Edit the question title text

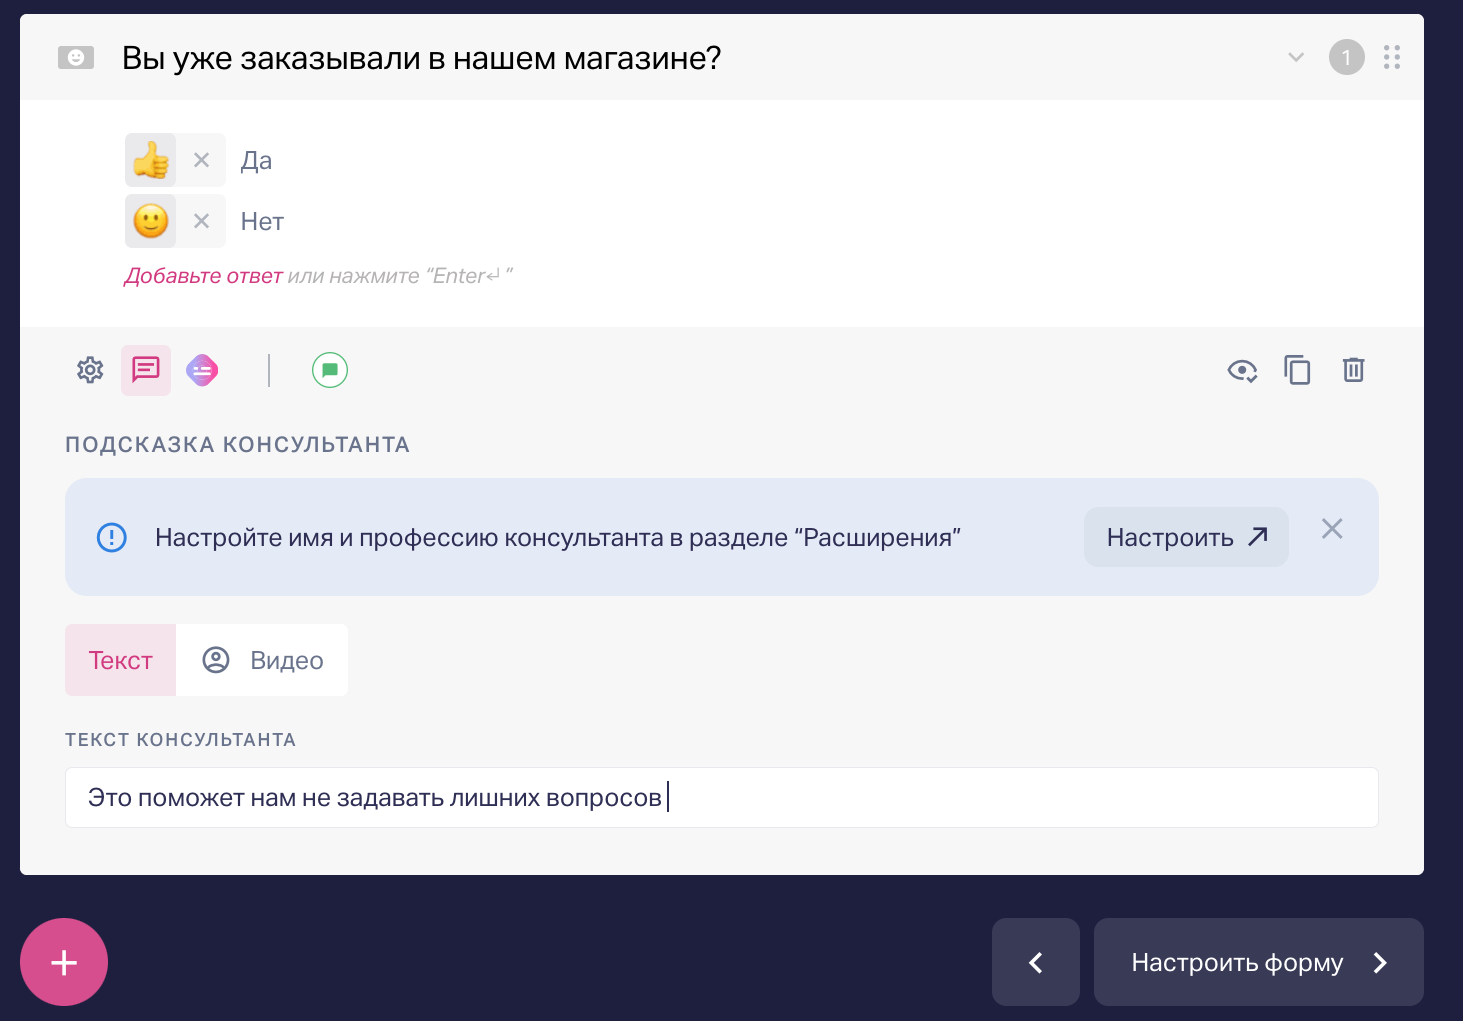tap(421, 58)
